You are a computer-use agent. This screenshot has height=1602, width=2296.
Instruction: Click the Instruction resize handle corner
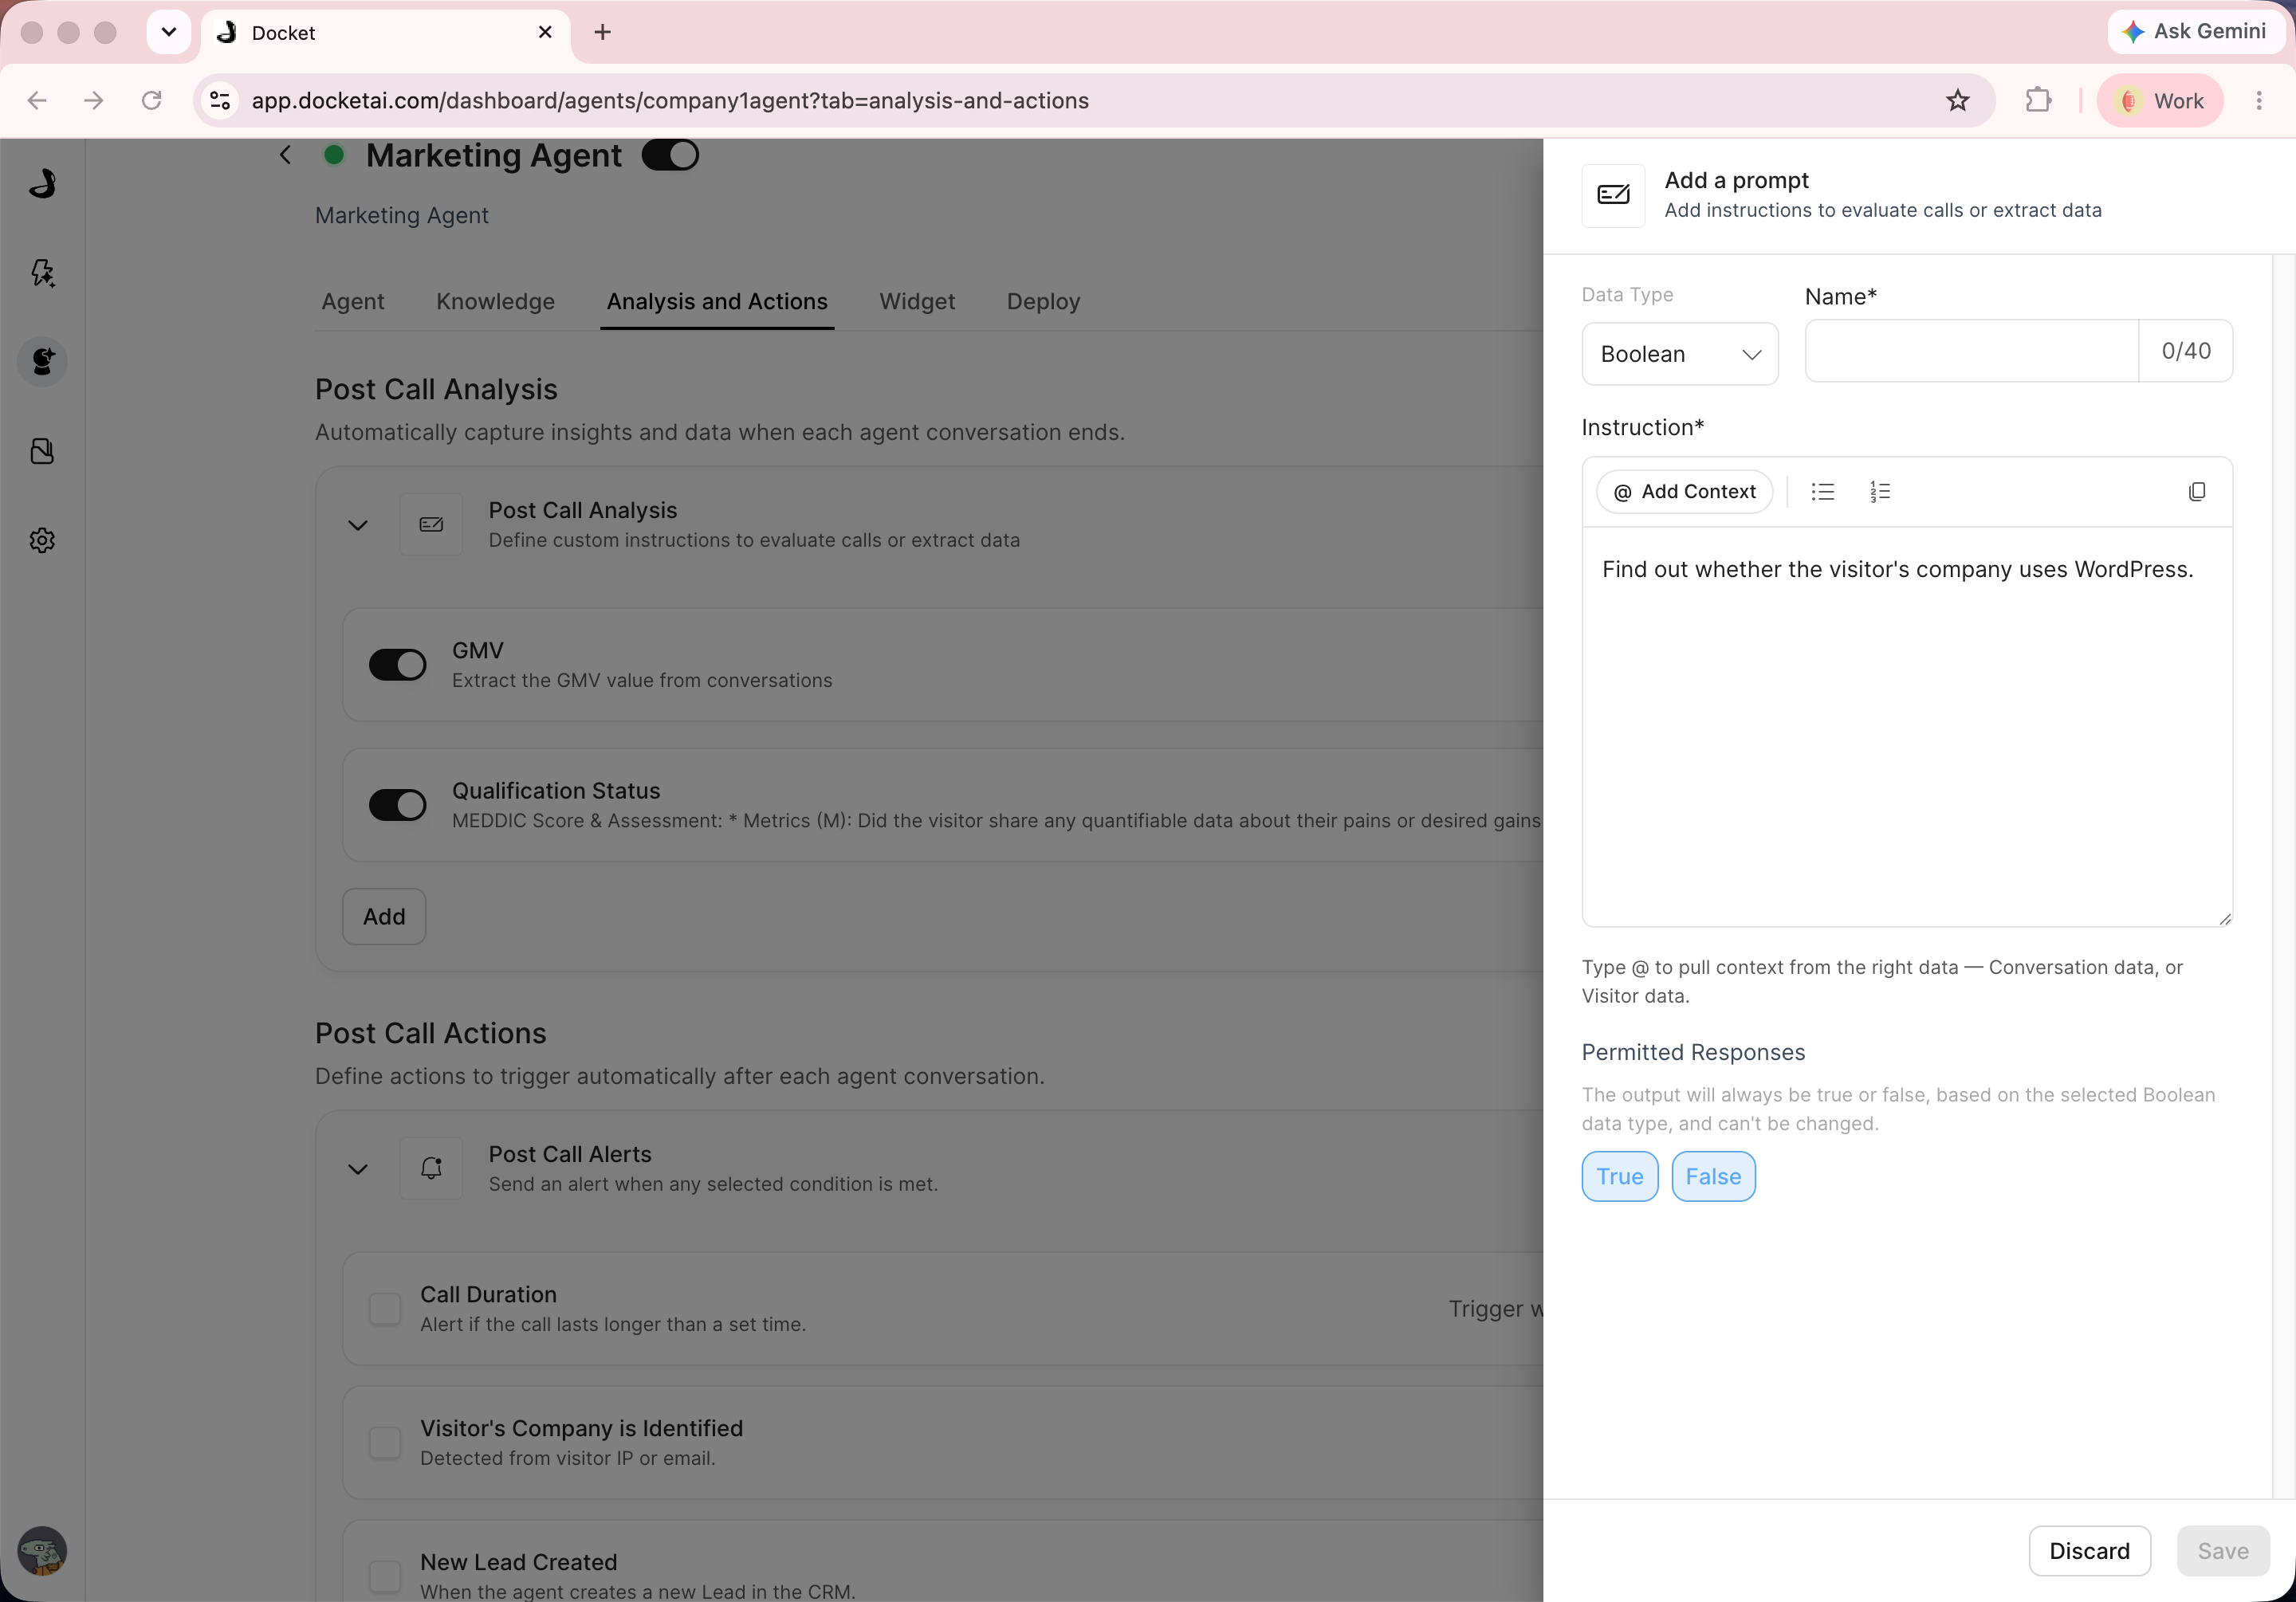(2224, 919)
